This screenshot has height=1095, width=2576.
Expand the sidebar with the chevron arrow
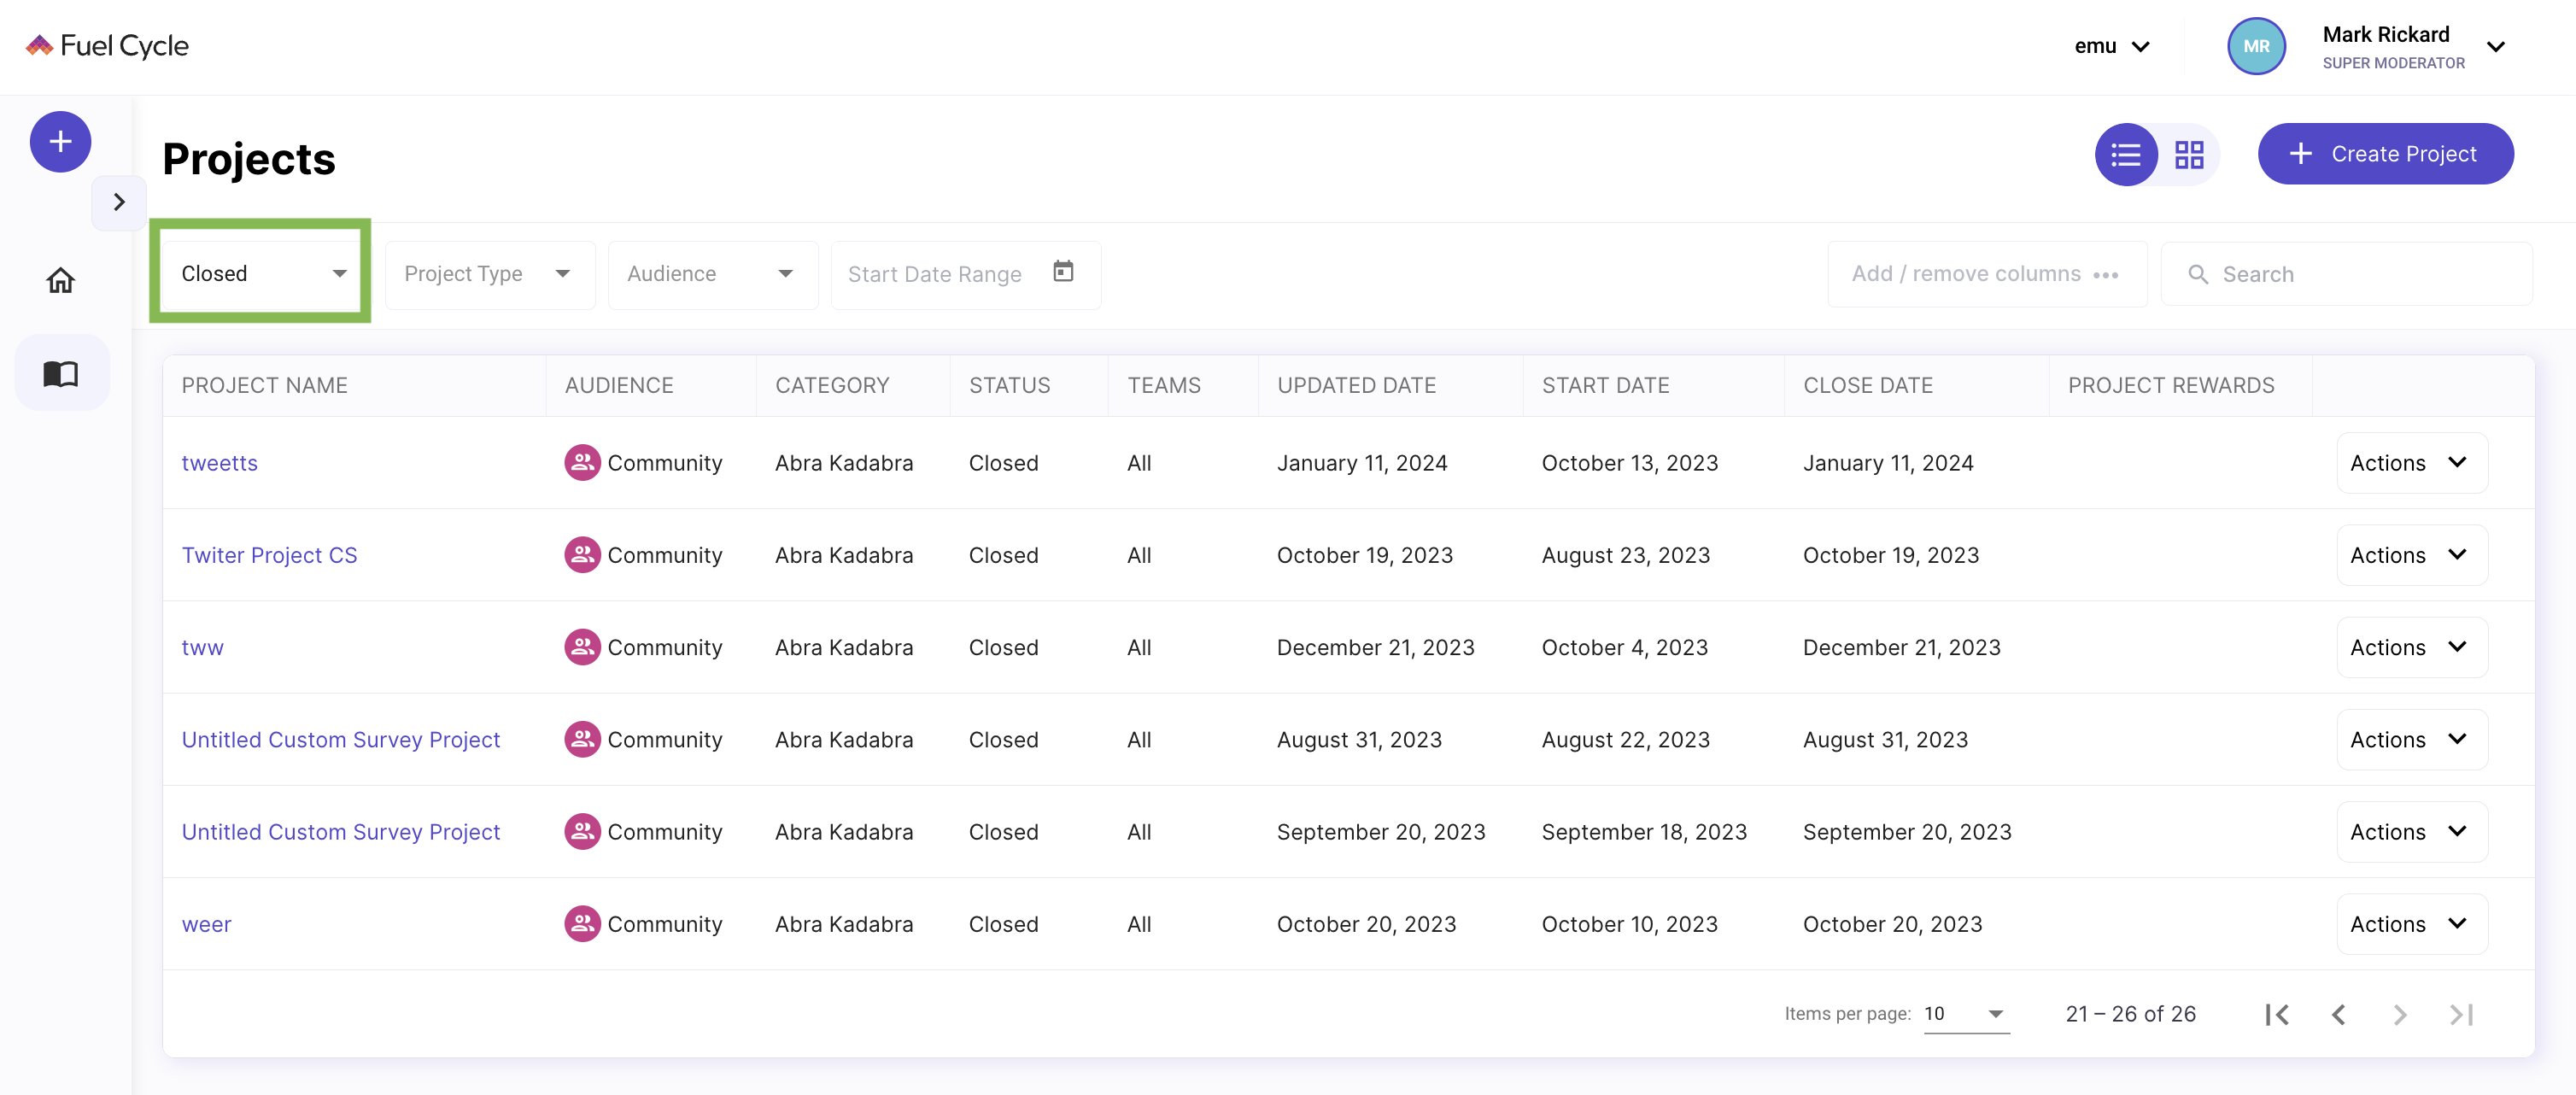click(x=119, y=202)
